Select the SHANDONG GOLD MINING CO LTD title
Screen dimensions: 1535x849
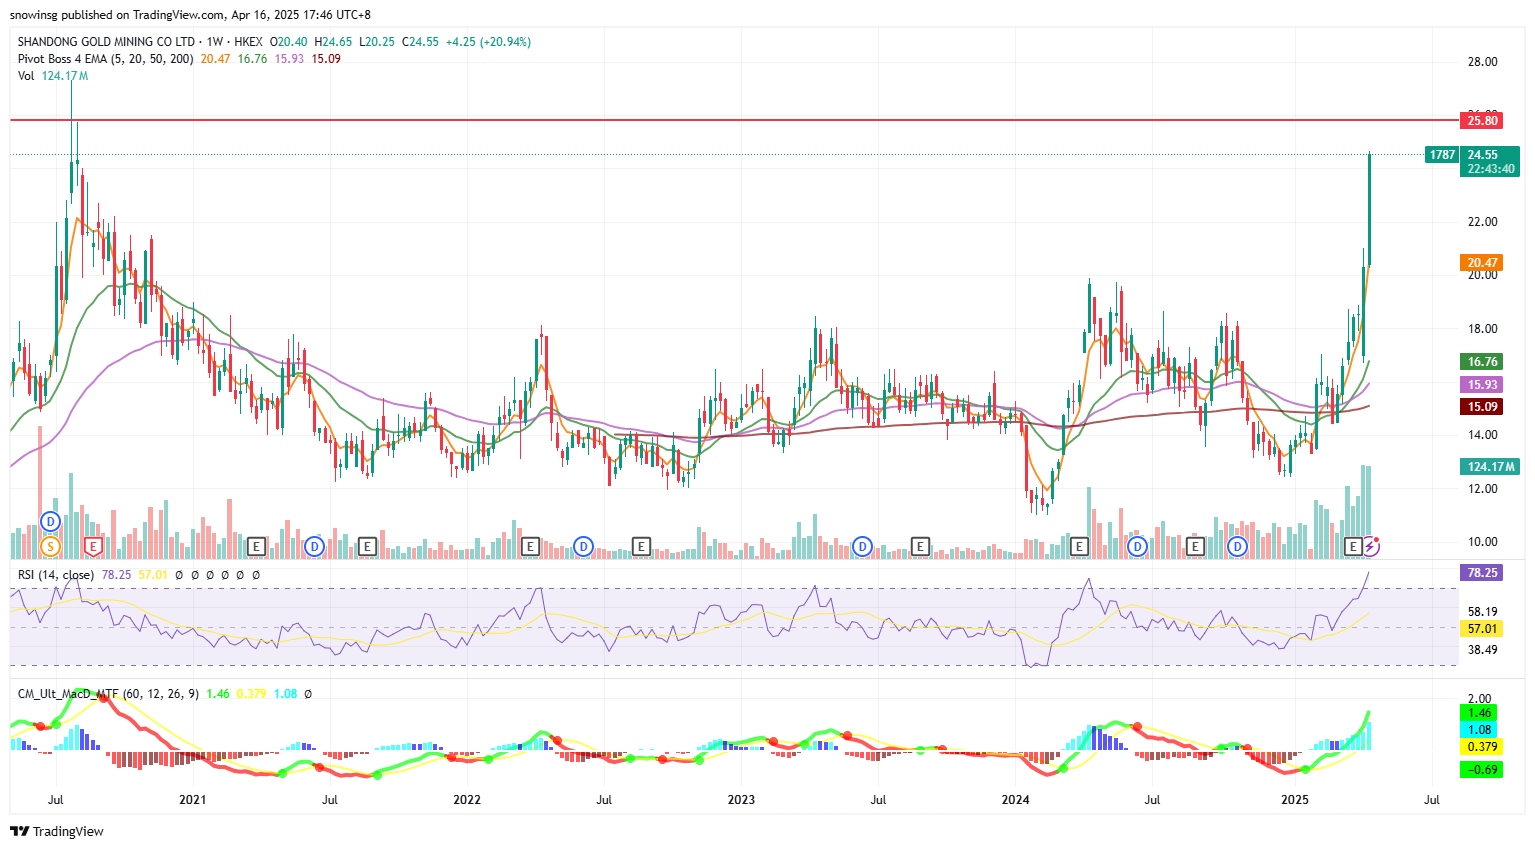coord(106,42)
